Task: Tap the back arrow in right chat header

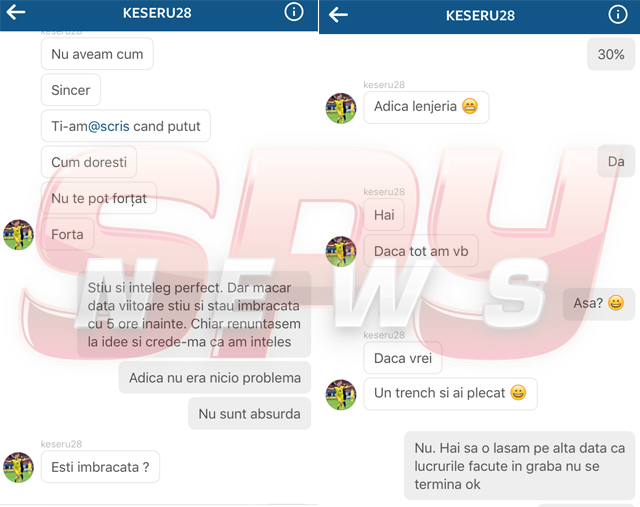Action: click(x=338, y=15)
